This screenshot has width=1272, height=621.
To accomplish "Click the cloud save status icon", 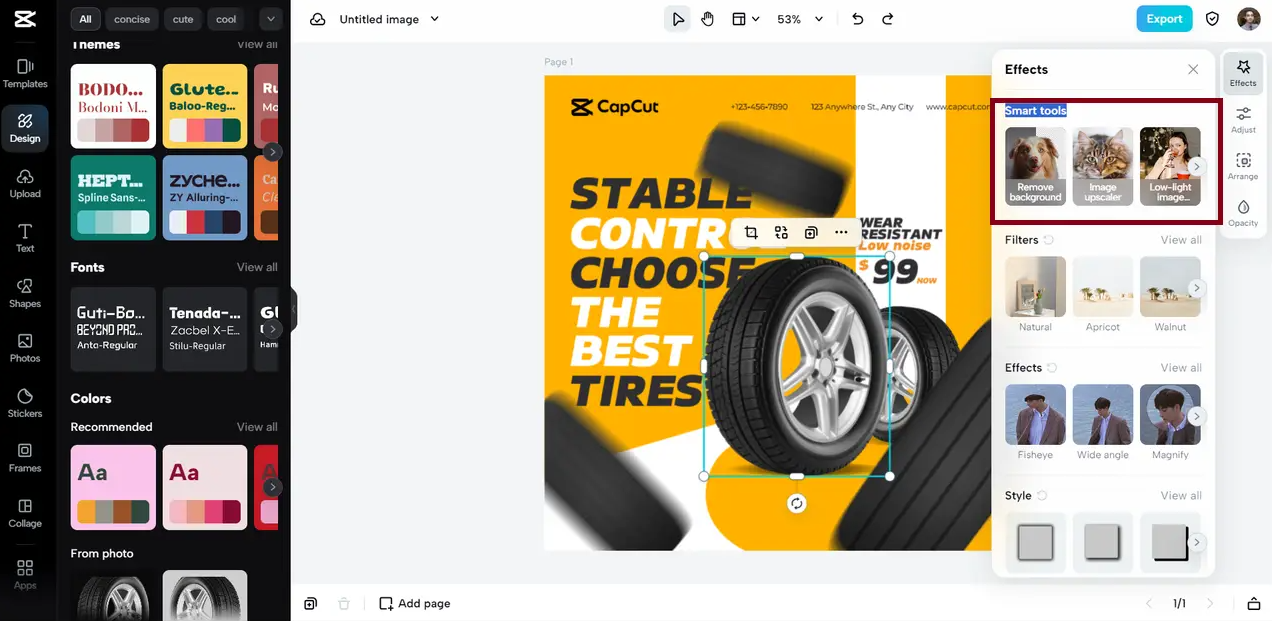I will pos(317,19).
